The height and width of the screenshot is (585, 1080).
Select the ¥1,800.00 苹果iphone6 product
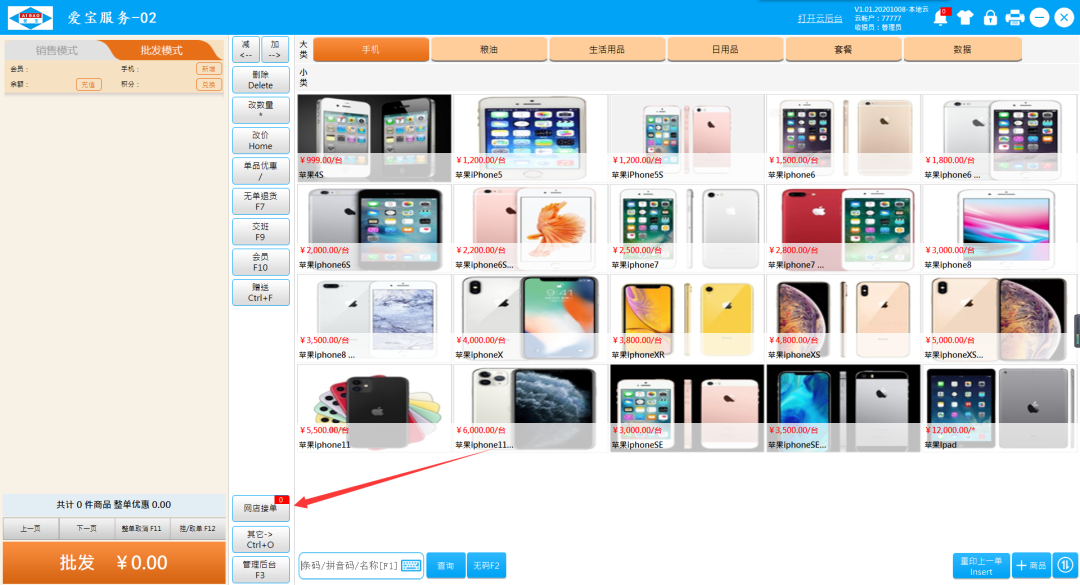click(x=999, y=138)
